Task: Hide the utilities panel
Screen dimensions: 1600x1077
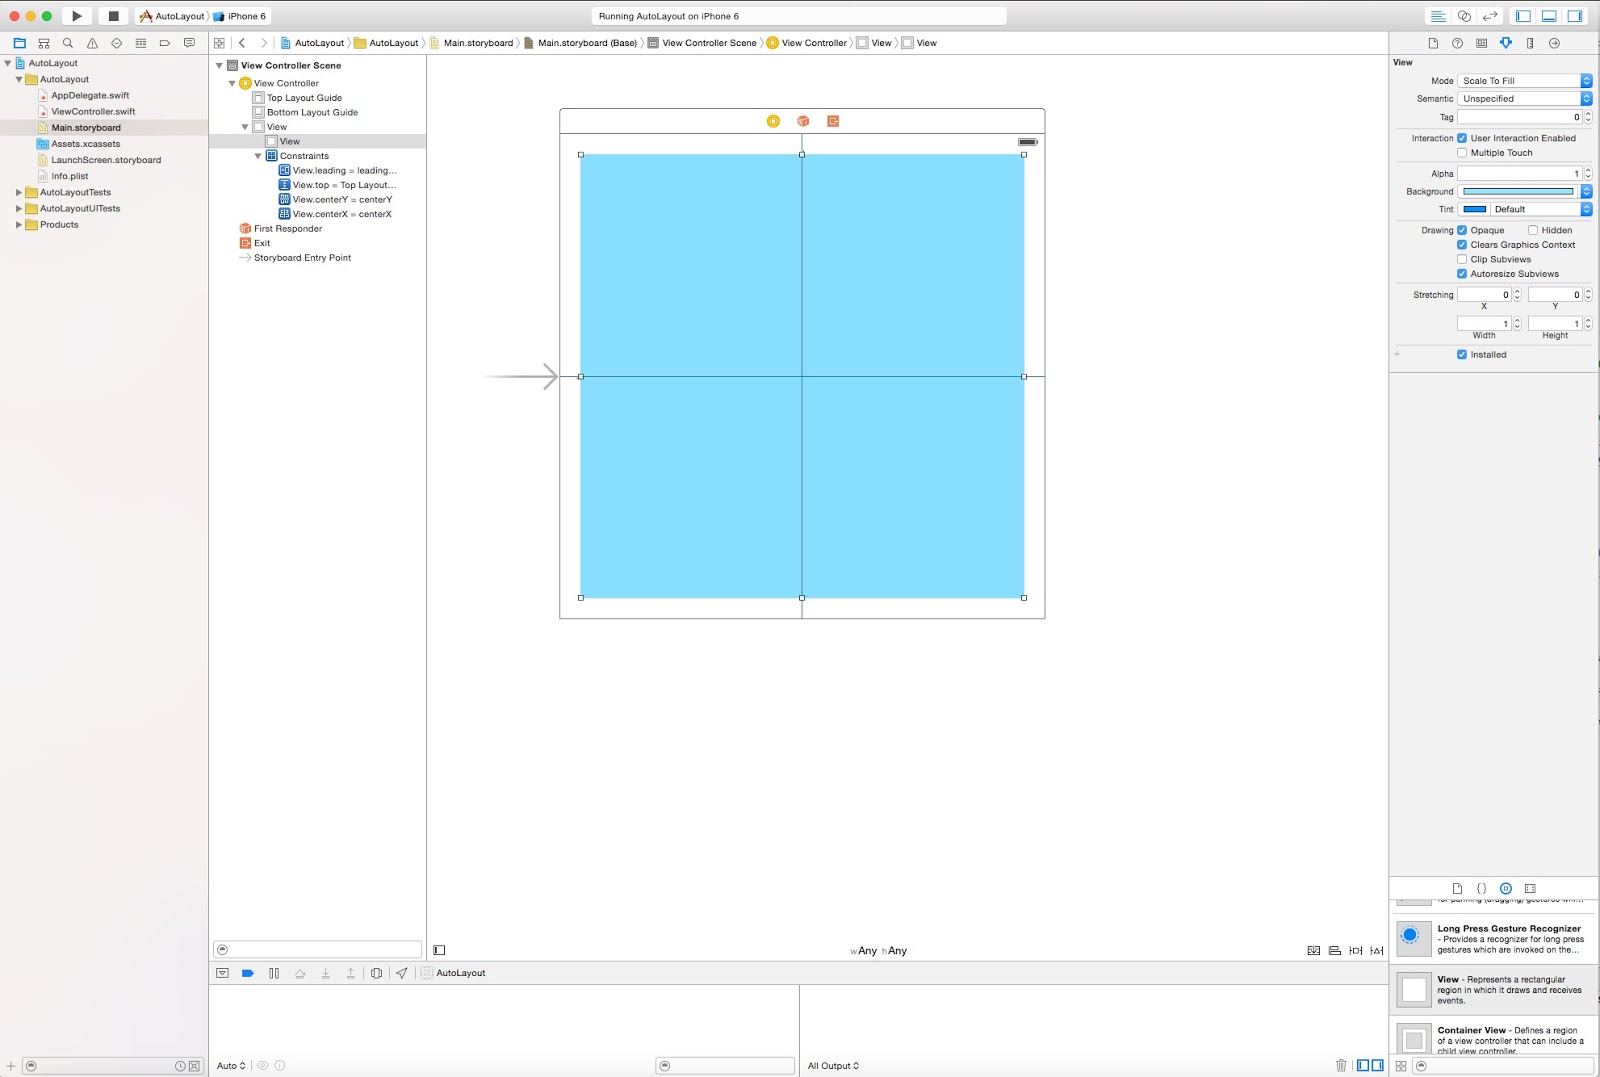Action: 1575,16
